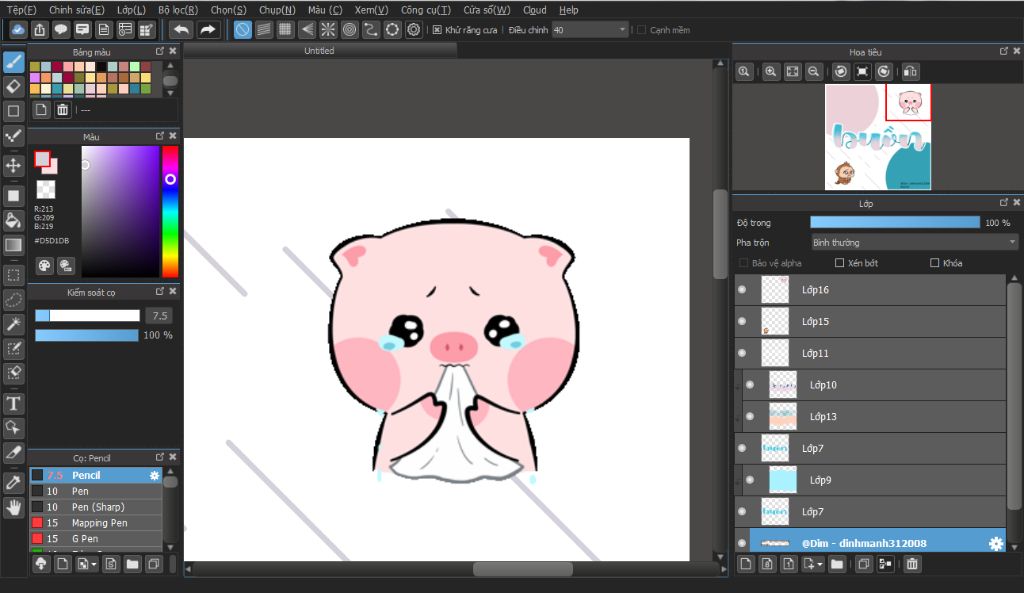Delete the palette color with trash icon
This screenshot has height=593, width=1024.
(x=62, y=110)
